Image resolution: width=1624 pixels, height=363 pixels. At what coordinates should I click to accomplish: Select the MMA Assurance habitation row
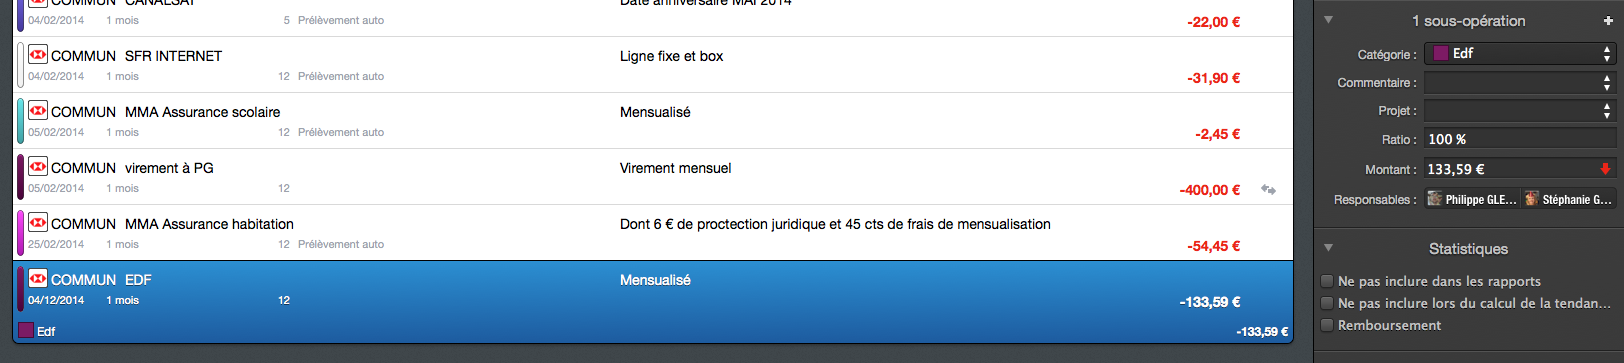tap(653, 233)
